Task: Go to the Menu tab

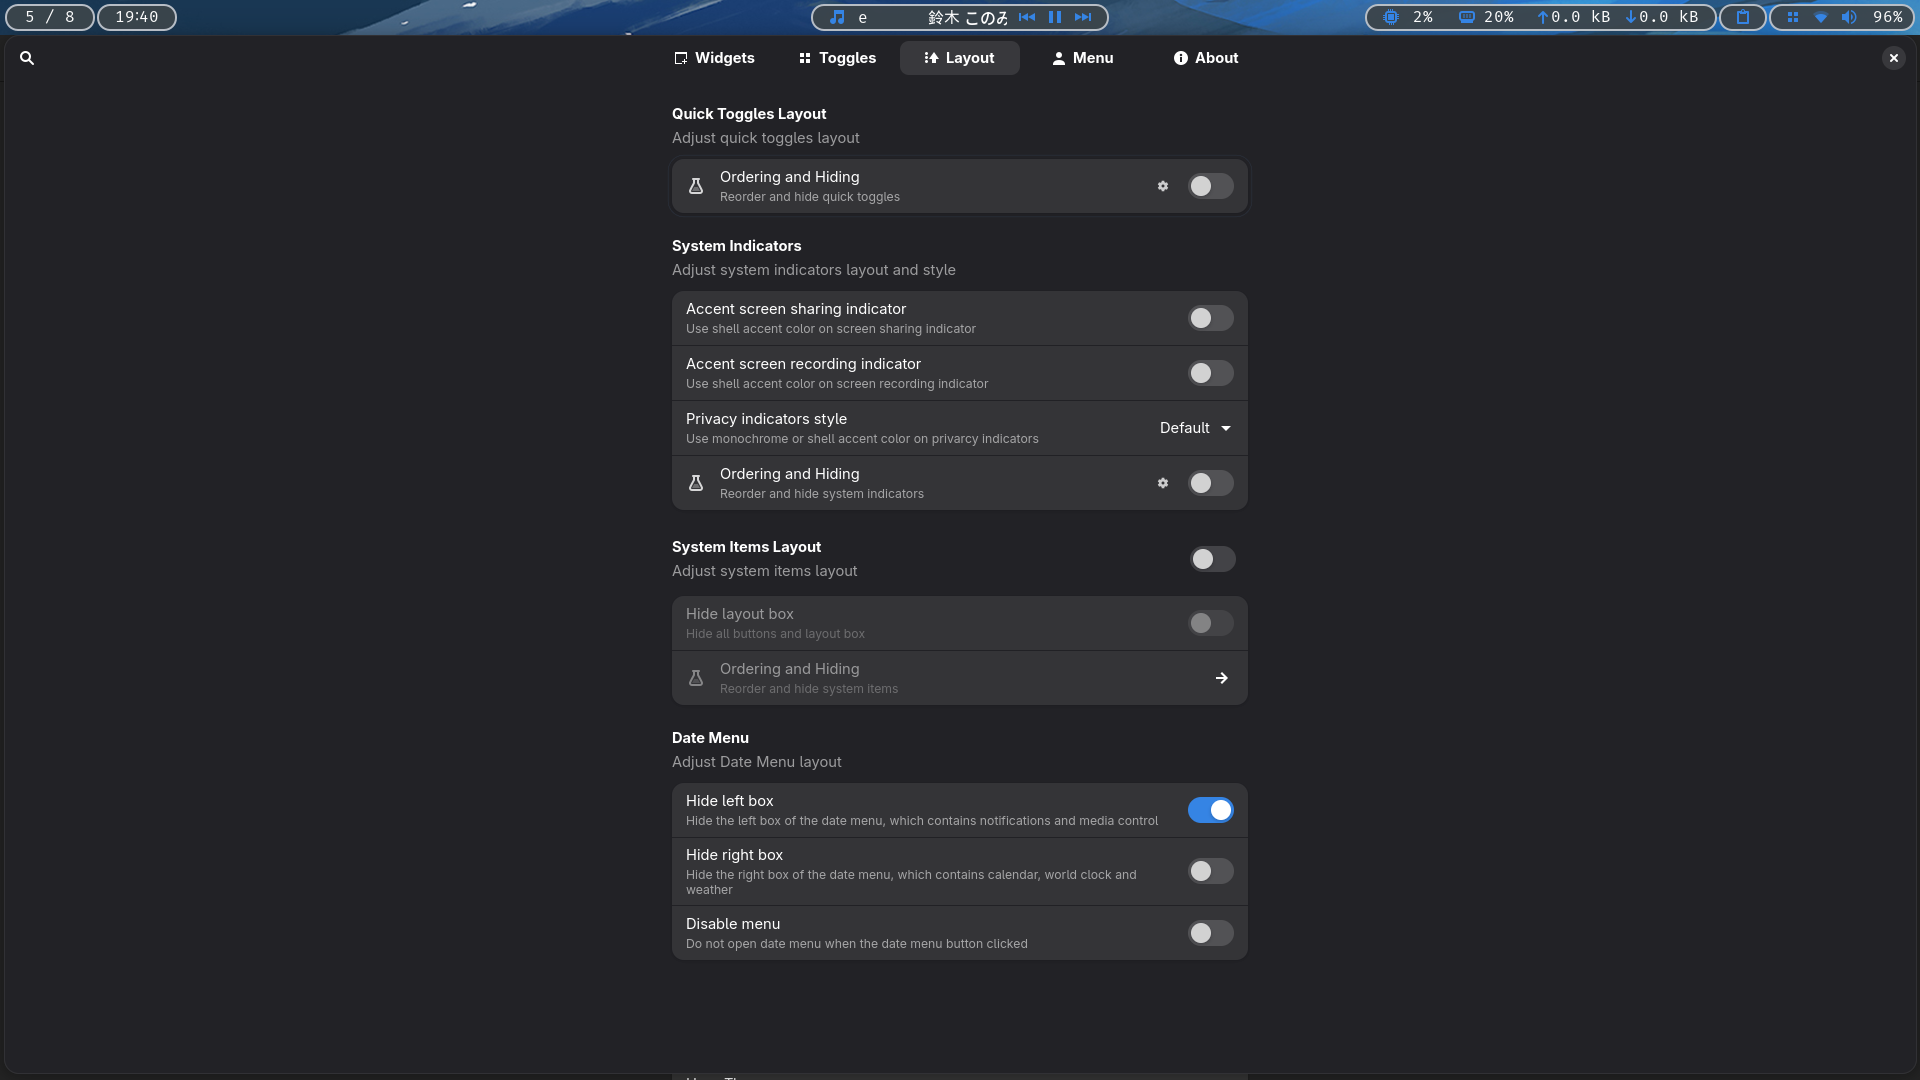Action: pos(1082,58)
